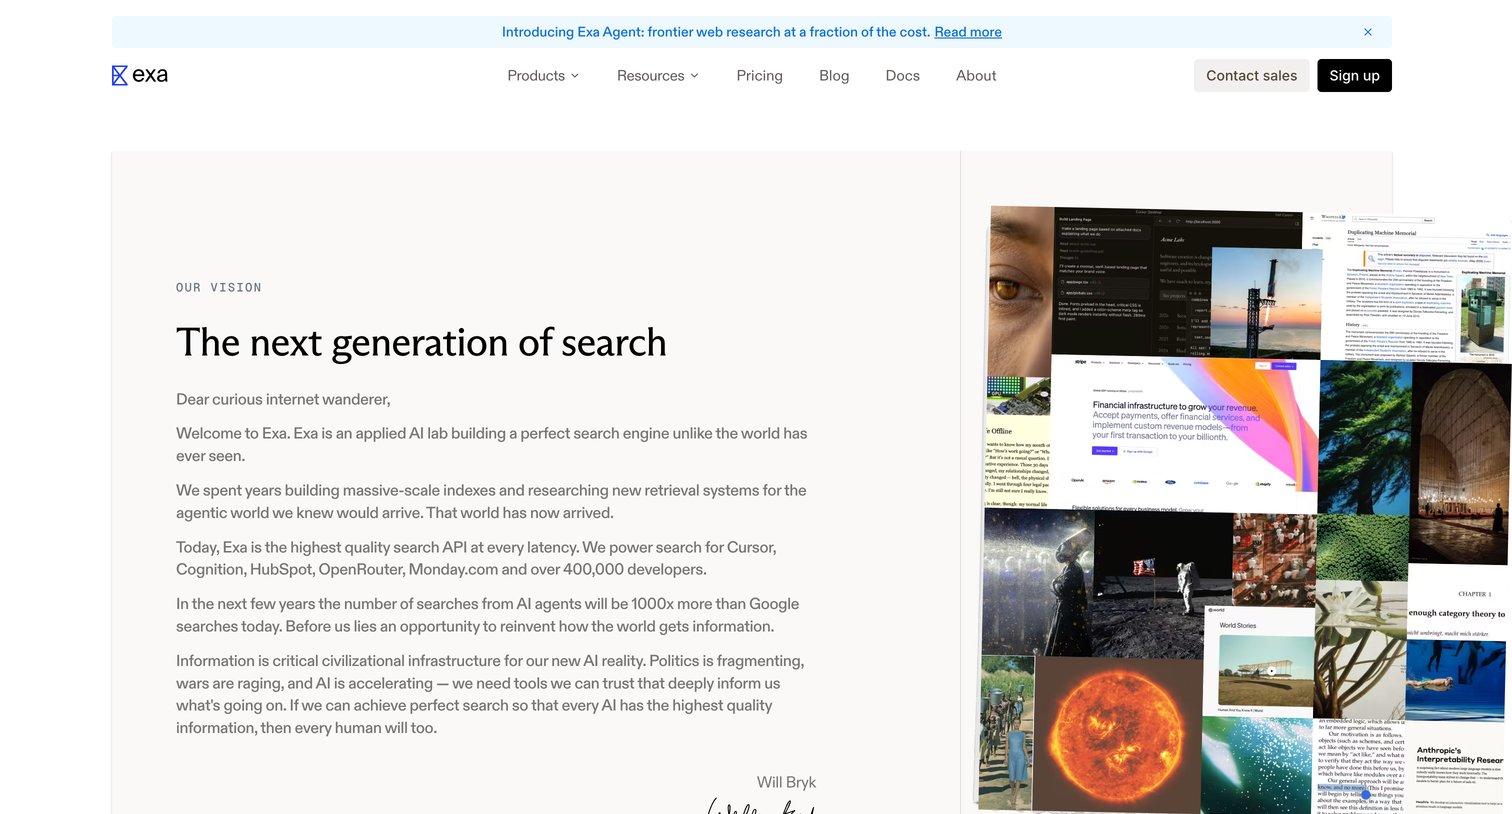
Task: Navigate to the About page
Action: pyautogui.click(x=976, y=76)
